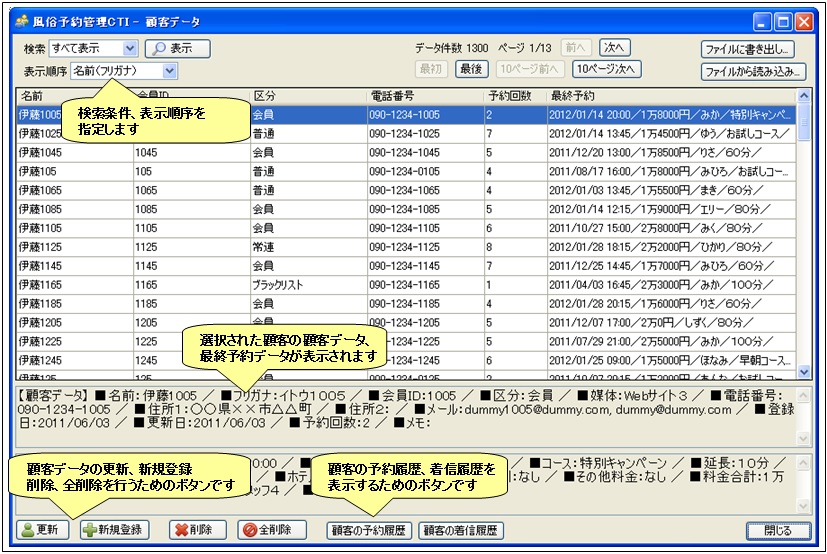This screenshot has width=827, height=554.
Task: Click the 更新 button with person icon
Action: (42, 530)
